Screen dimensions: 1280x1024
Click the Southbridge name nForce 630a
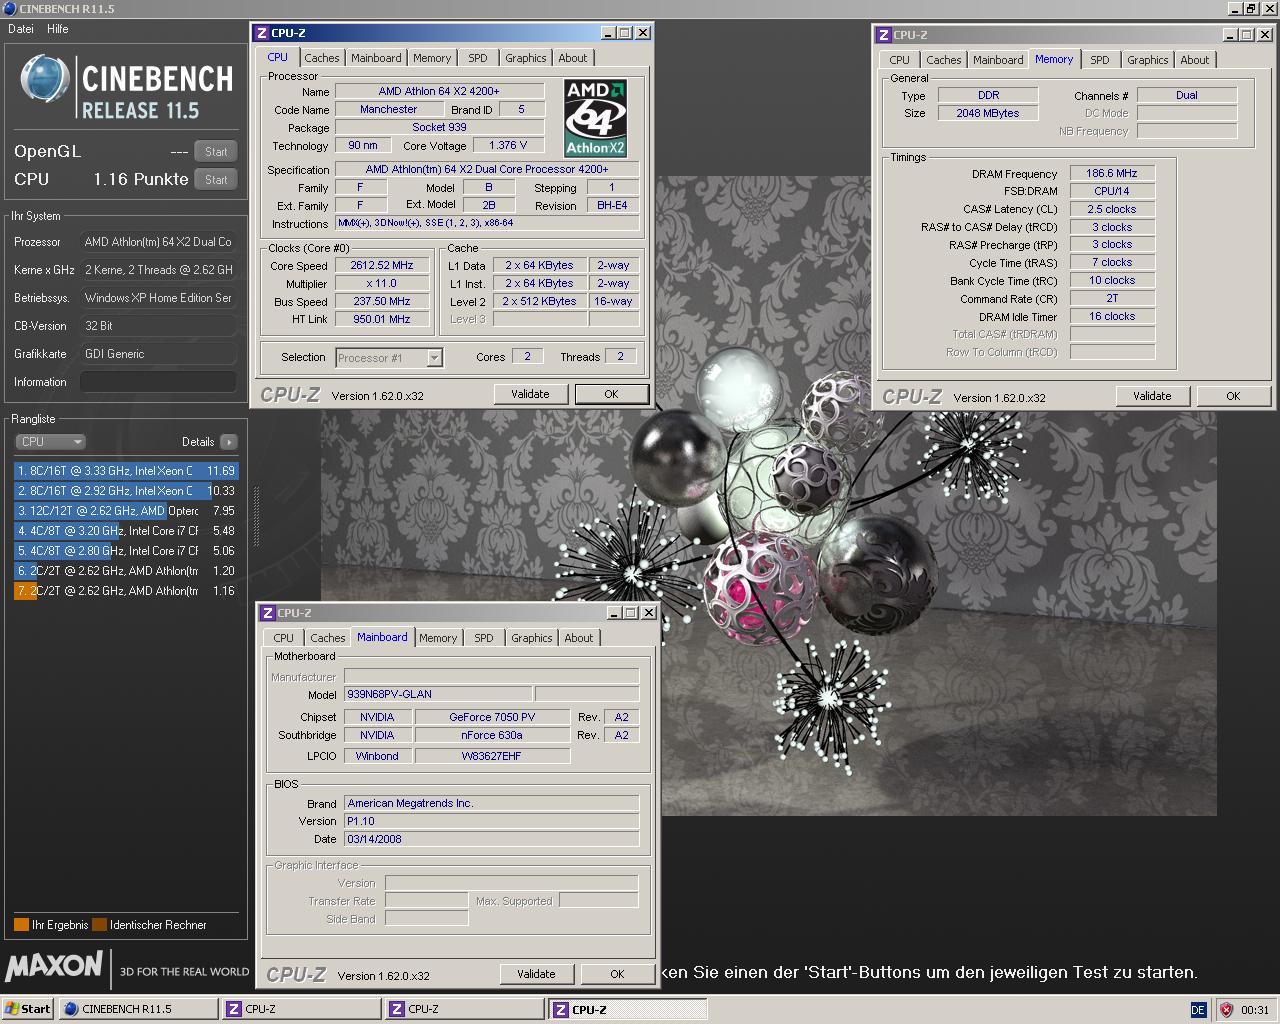tap(492, 735)
